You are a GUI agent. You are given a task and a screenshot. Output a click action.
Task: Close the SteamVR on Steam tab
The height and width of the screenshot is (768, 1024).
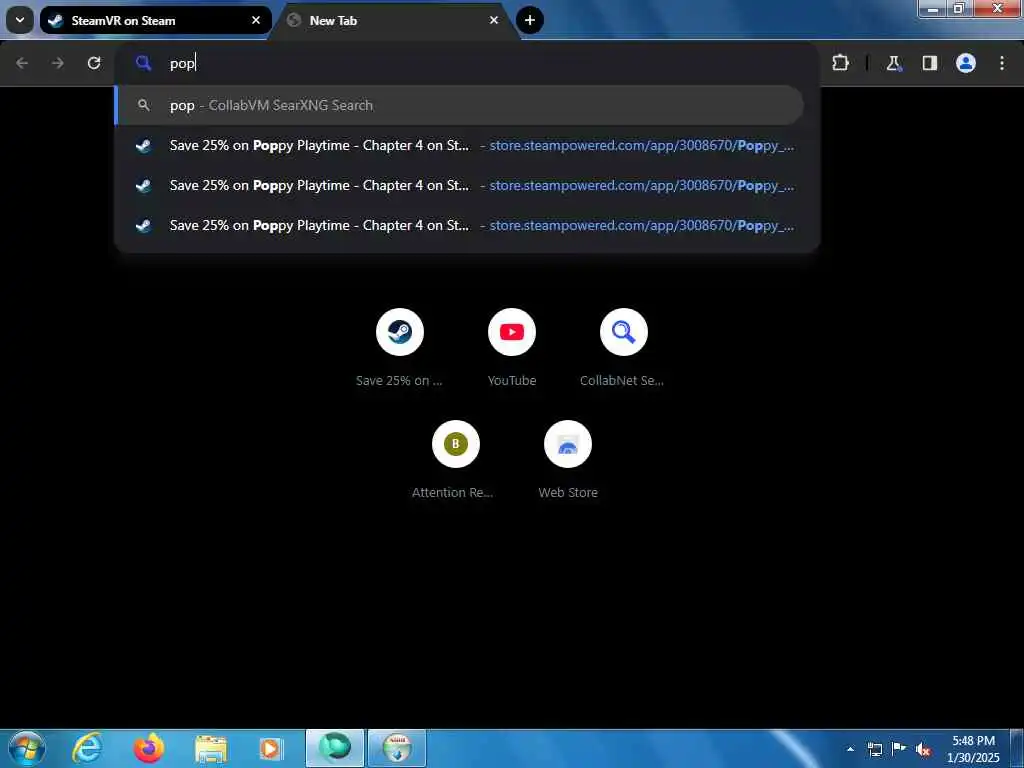256,20
